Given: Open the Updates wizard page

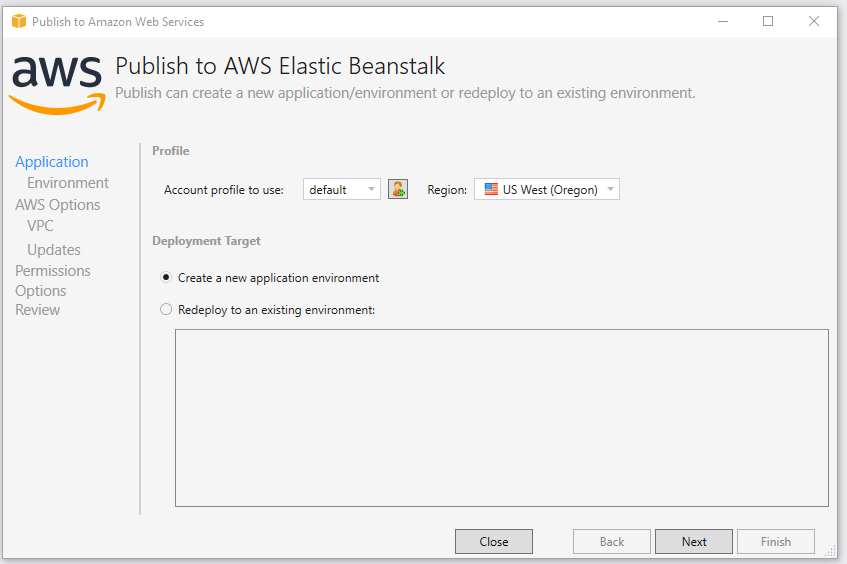Looking at the screenshot, I should pyautogui.click(x=54, y=250).
